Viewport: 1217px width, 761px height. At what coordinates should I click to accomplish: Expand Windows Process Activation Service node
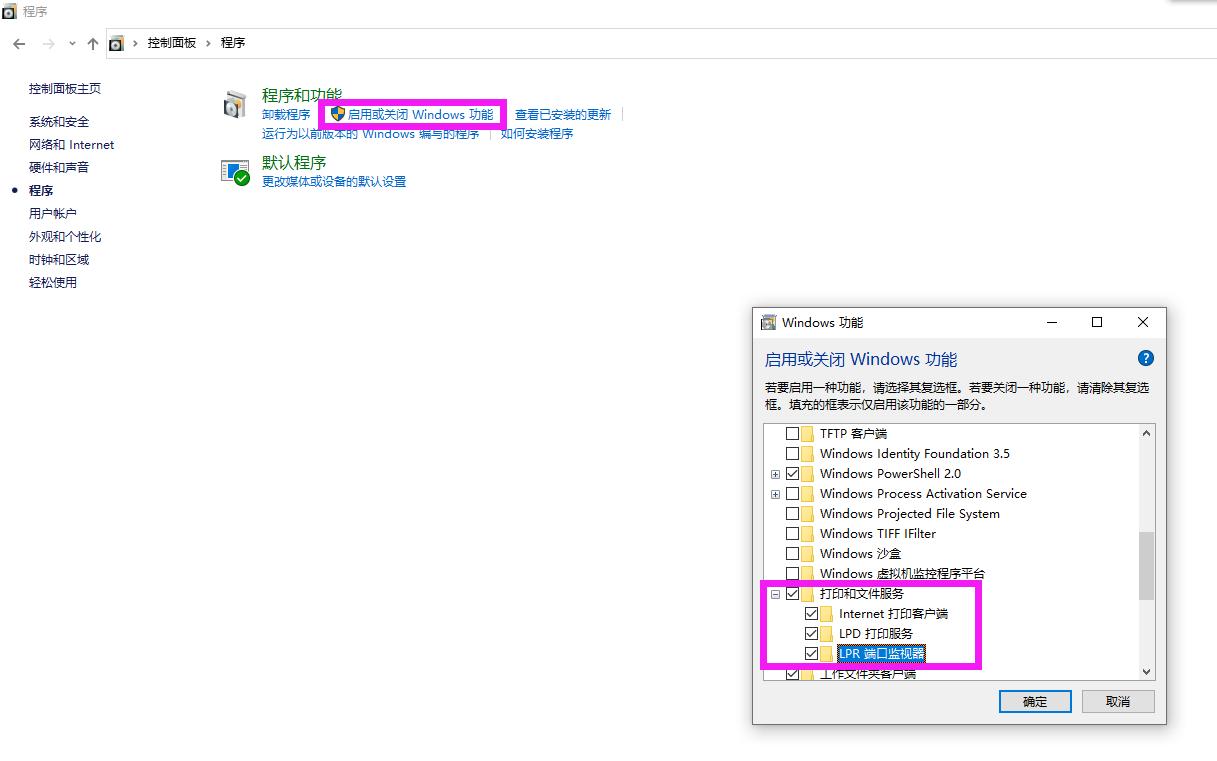pyautogui.click(x=775, y=494)
